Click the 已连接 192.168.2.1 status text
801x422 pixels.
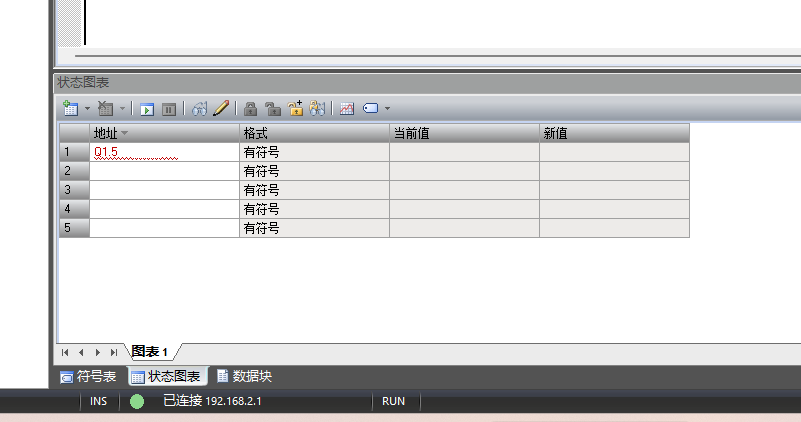point(213,401)
